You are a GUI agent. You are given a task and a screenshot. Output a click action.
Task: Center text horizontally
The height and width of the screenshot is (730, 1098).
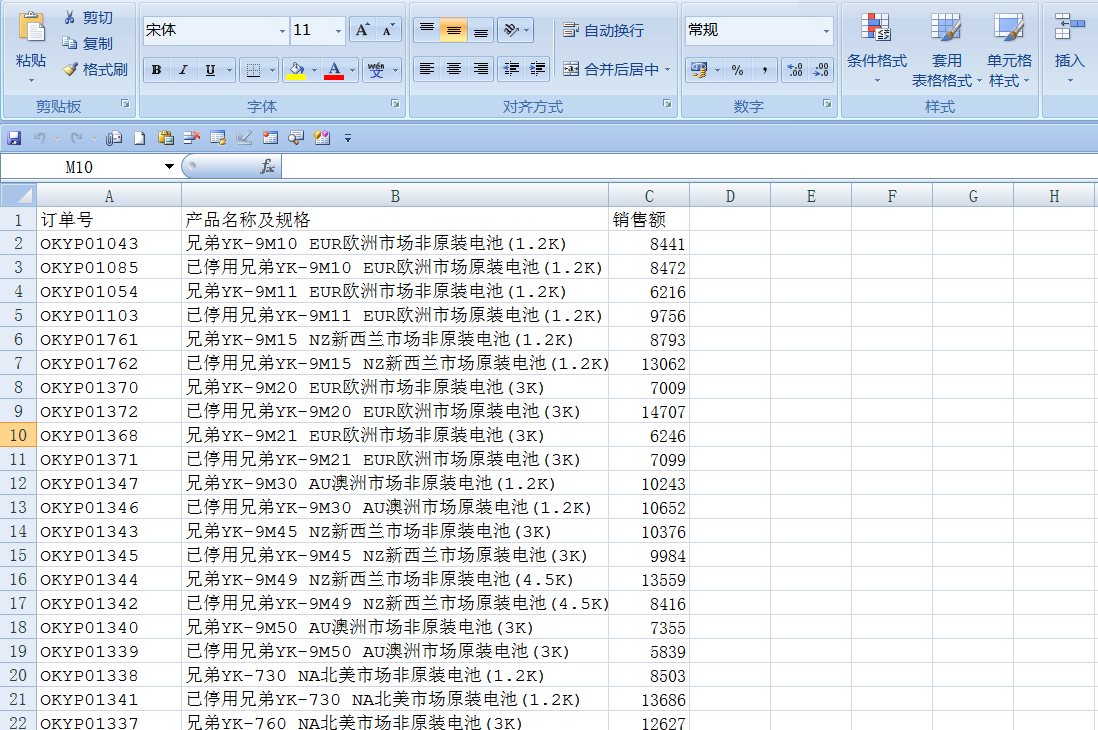click(x=453, y=69)
